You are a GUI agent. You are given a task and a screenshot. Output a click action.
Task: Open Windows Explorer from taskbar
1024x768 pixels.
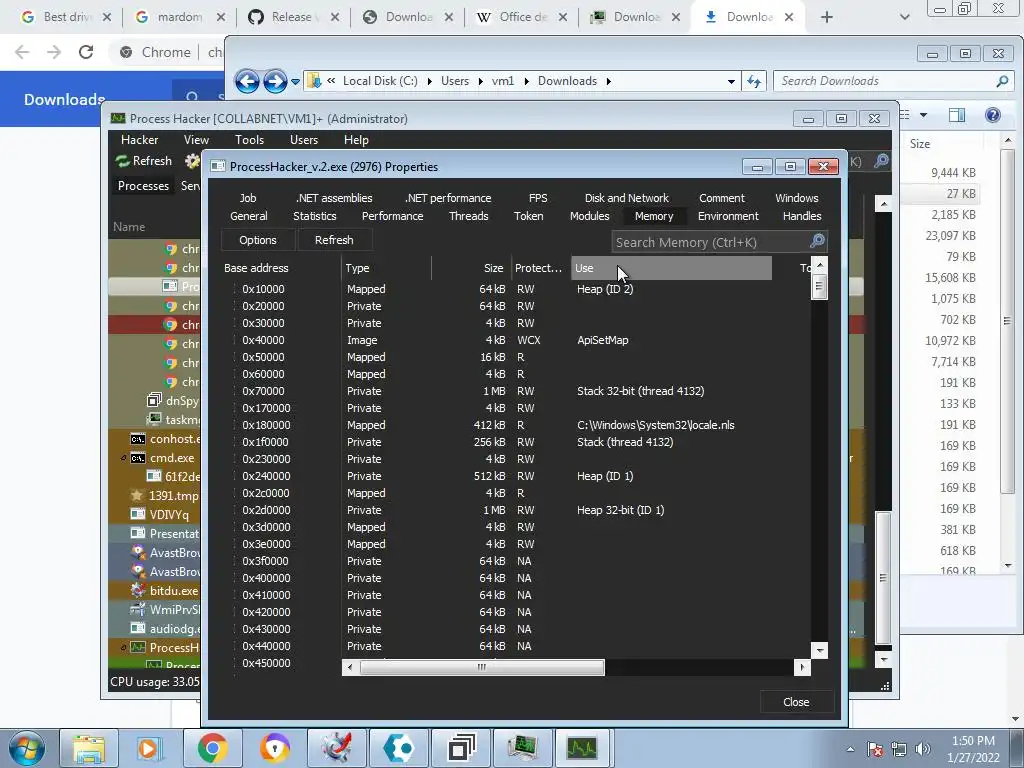coord(88,748)
